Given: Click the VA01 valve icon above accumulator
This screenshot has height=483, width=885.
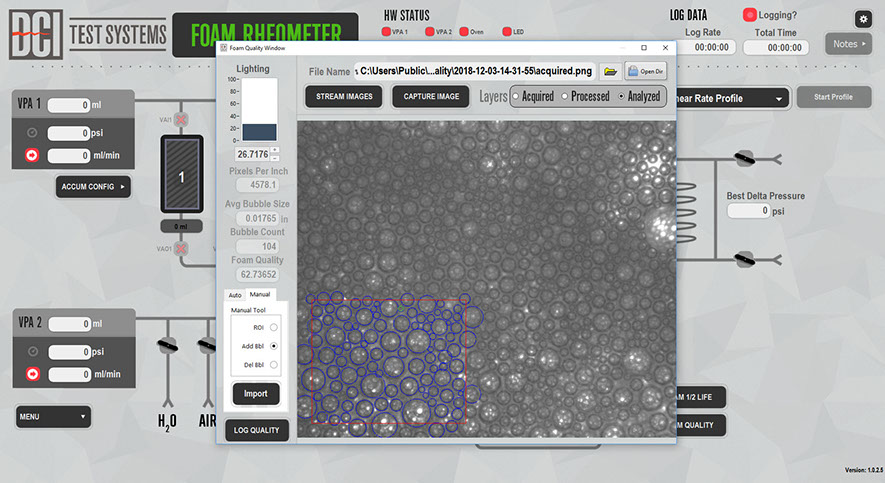Looking at the screenshot, I should [182, 121].
